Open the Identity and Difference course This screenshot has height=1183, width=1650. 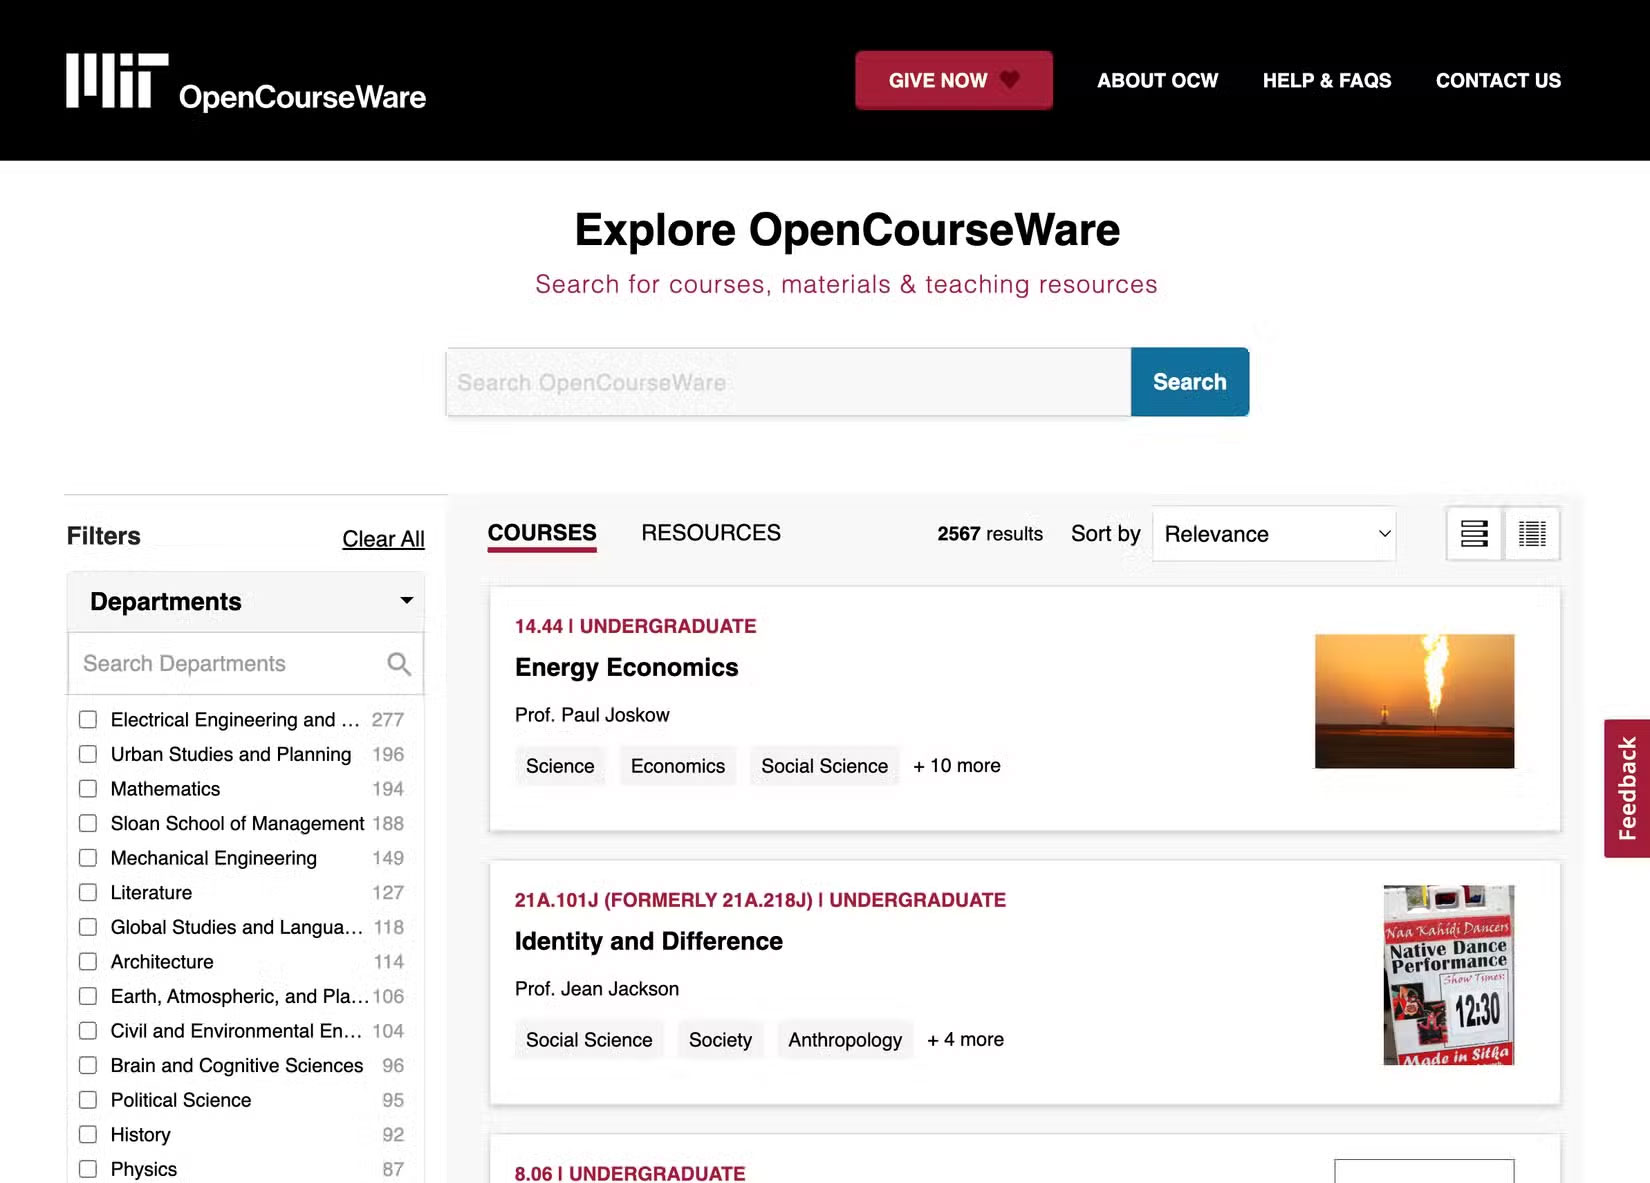coord(648,941)
